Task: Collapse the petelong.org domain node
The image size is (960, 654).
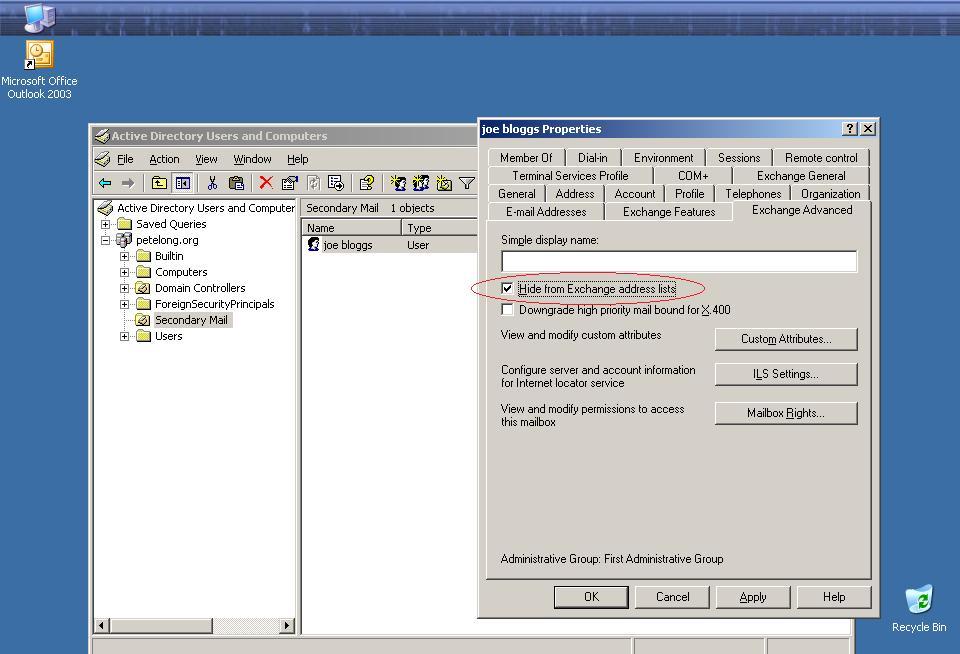Action: pyautogui.click(x=105, y=240)
